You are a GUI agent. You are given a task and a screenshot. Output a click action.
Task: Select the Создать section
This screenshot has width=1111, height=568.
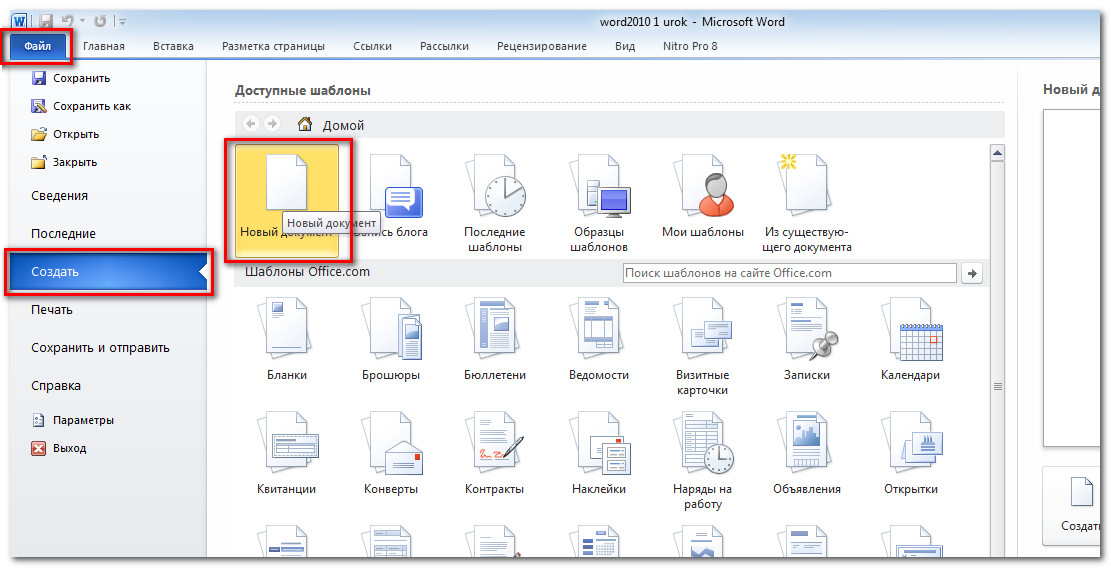pos(108,272)
